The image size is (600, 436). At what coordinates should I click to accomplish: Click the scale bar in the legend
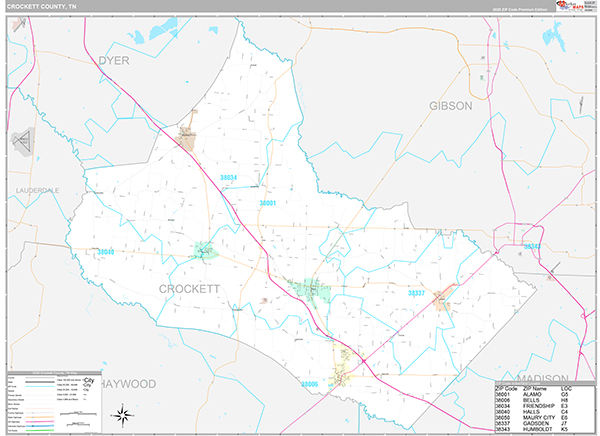click(x=78, y=414)
